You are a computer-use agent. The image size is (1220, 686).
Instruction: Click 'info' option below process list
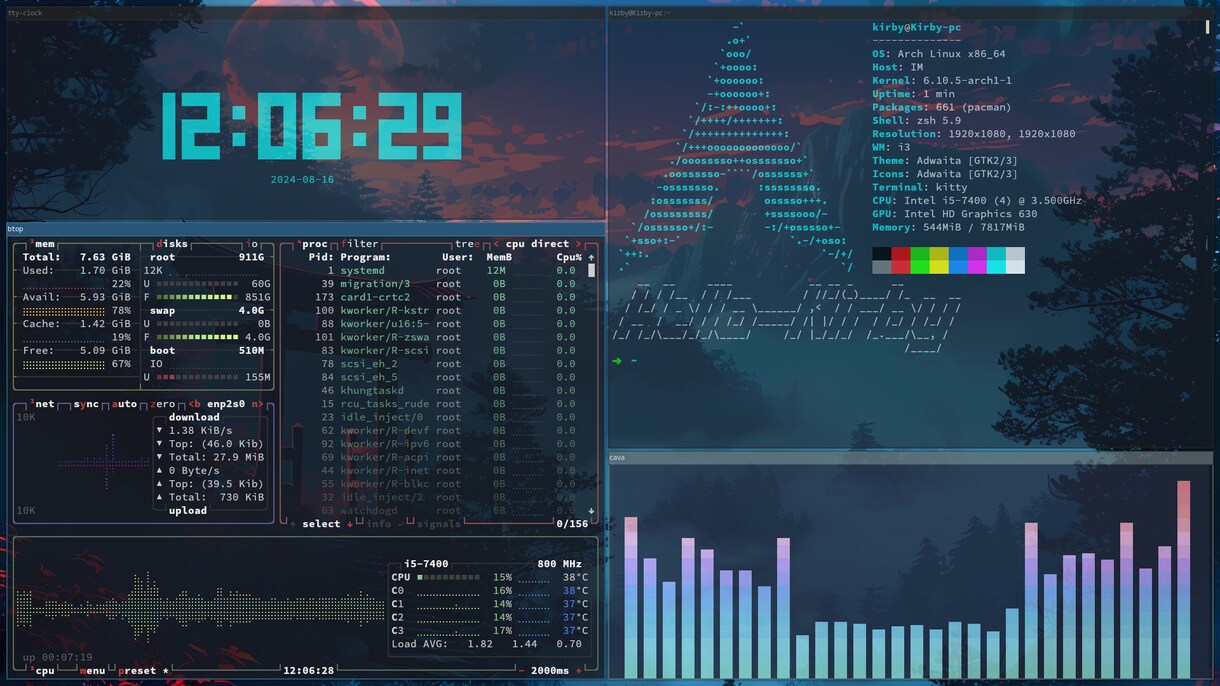378,524
